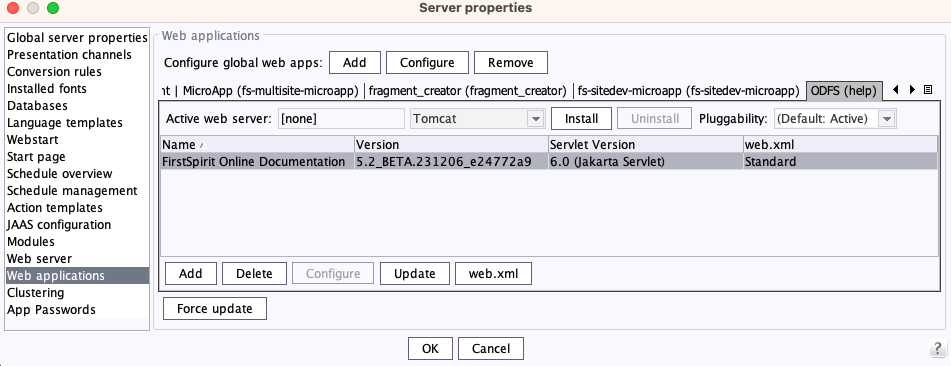
Task: Select Installed fonts in sidebar
Action: tap(77, 89)
